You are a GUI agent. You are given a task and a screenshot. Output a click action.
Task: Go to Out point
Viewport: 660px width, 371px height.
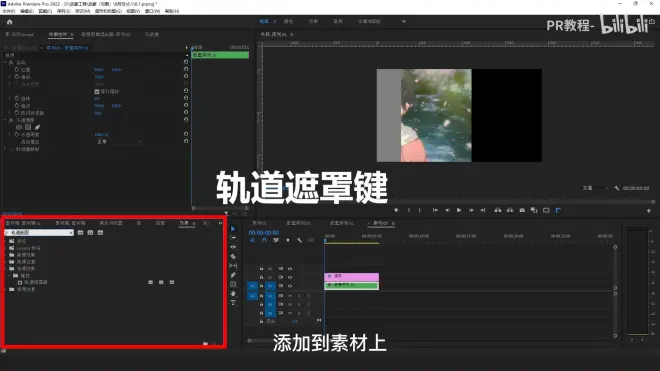coord(483,210)
